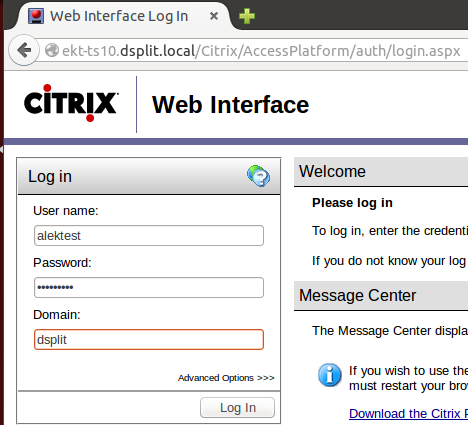Click into the Domain field
Screen dimensions: 468x425
pyautogui.click(x=149, y=339)
